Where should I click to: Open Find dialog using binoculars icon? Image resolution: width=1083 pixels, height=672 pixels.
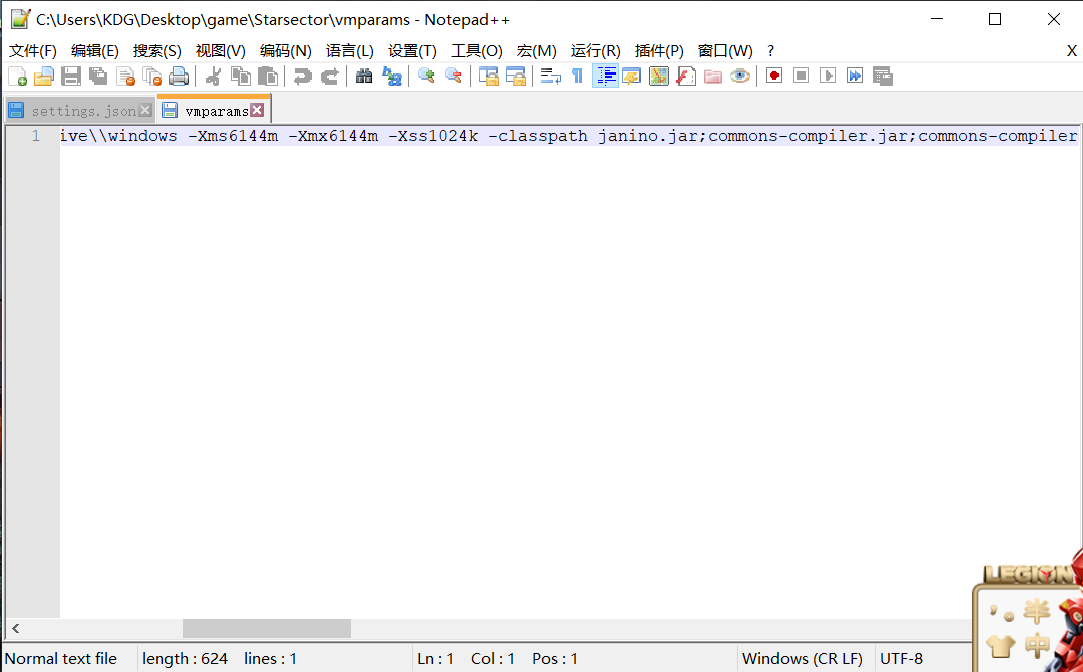364,76
